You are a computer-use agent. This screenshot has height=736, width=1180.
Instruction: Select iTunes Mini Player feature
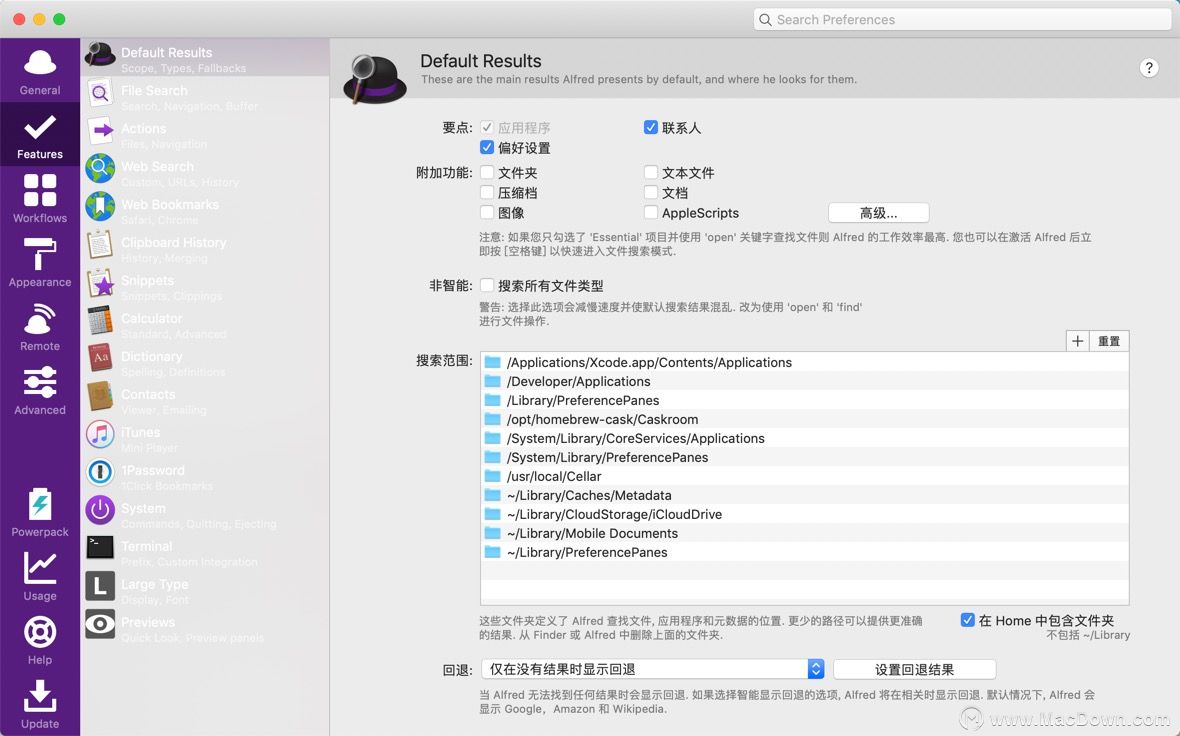coord(205,437)
